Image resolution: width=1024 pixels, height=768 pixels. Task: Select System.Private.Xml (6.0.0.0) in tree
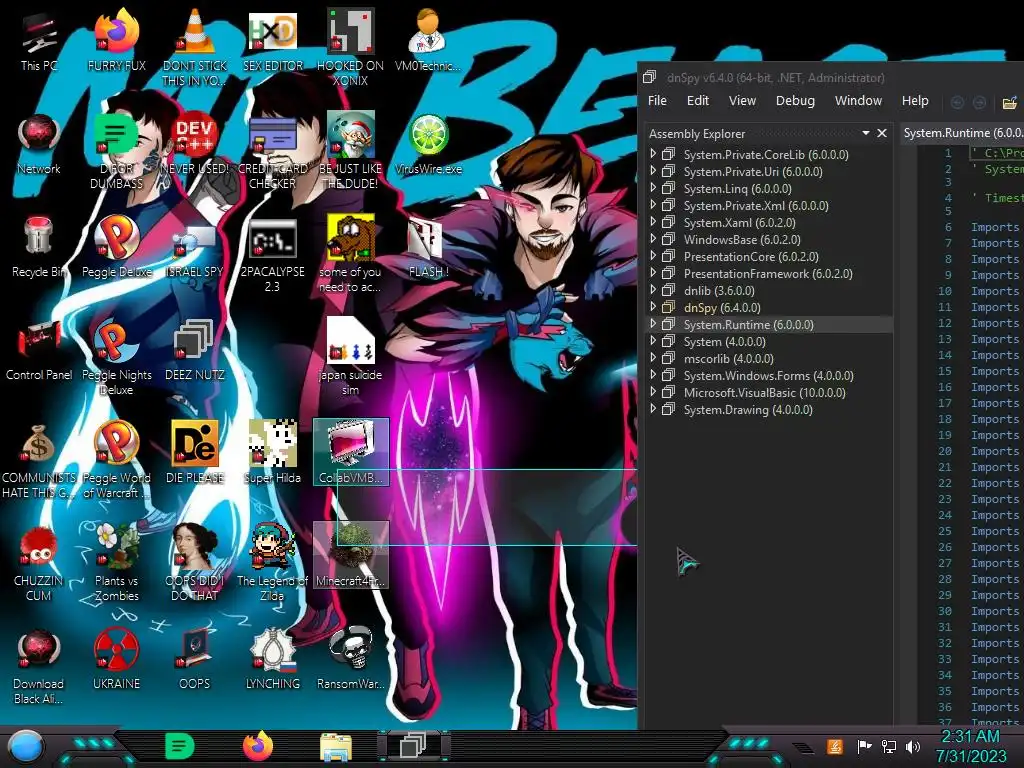point(756,206)
